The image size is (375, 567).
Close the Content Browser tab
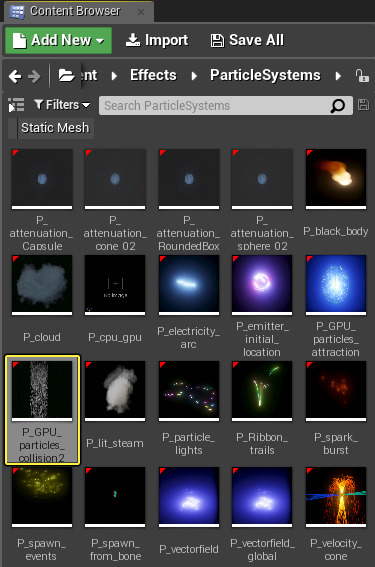pos(141,12)
